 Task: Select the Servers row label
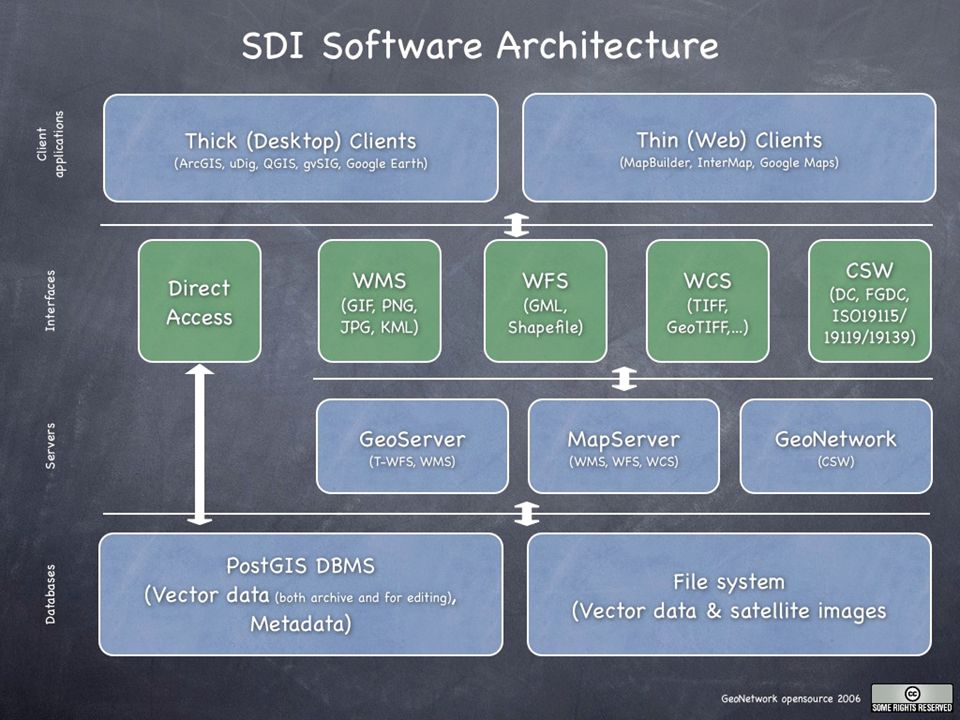(50, 446)
